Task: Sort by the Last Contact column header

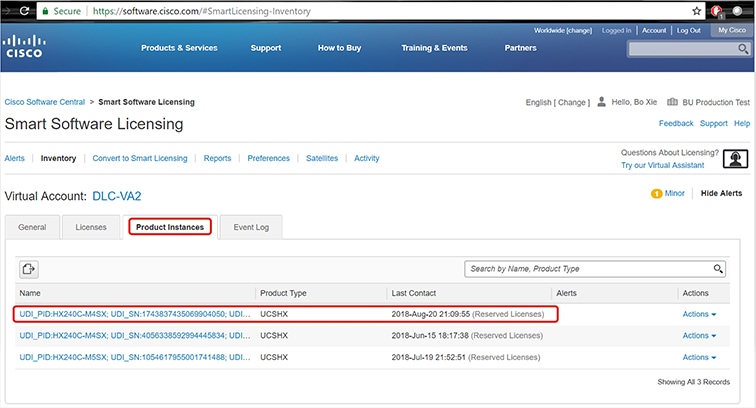Action: point(414,293)
